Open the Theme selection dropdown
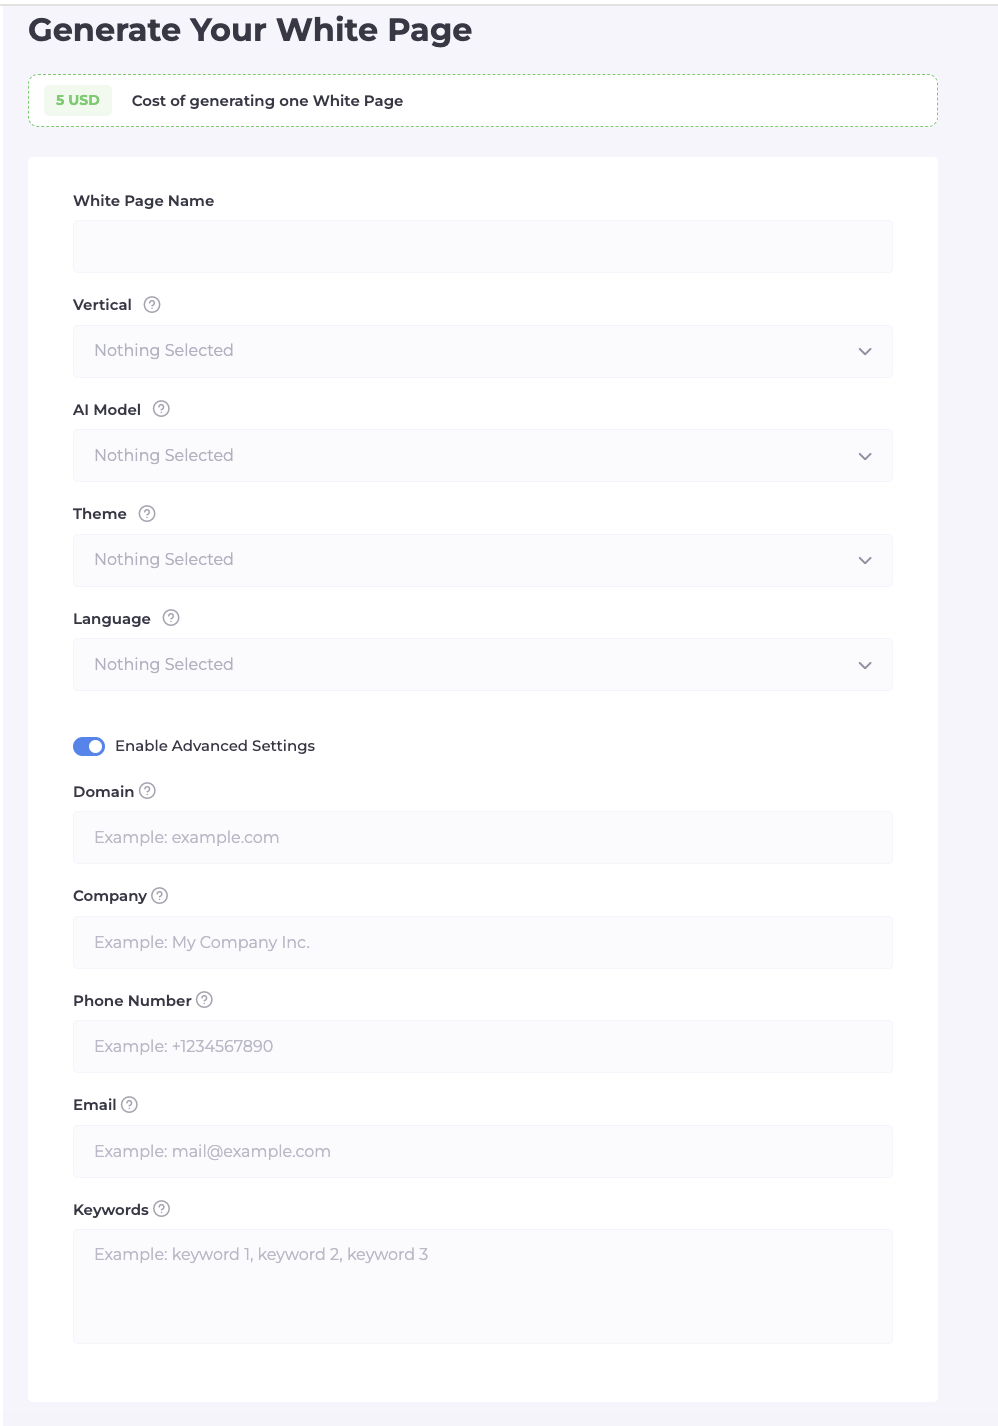The image size is (998, 1426). coord(482,560)
